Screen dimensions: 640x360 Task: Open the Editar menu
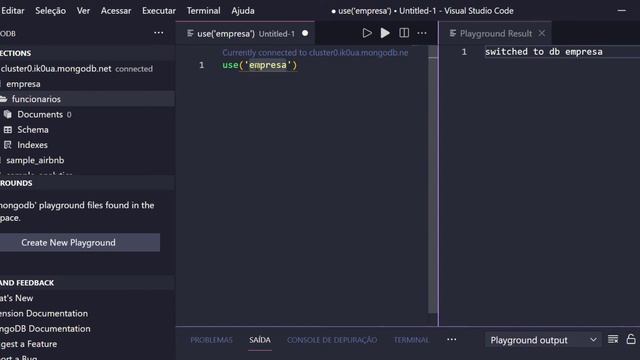pos(12,11)
